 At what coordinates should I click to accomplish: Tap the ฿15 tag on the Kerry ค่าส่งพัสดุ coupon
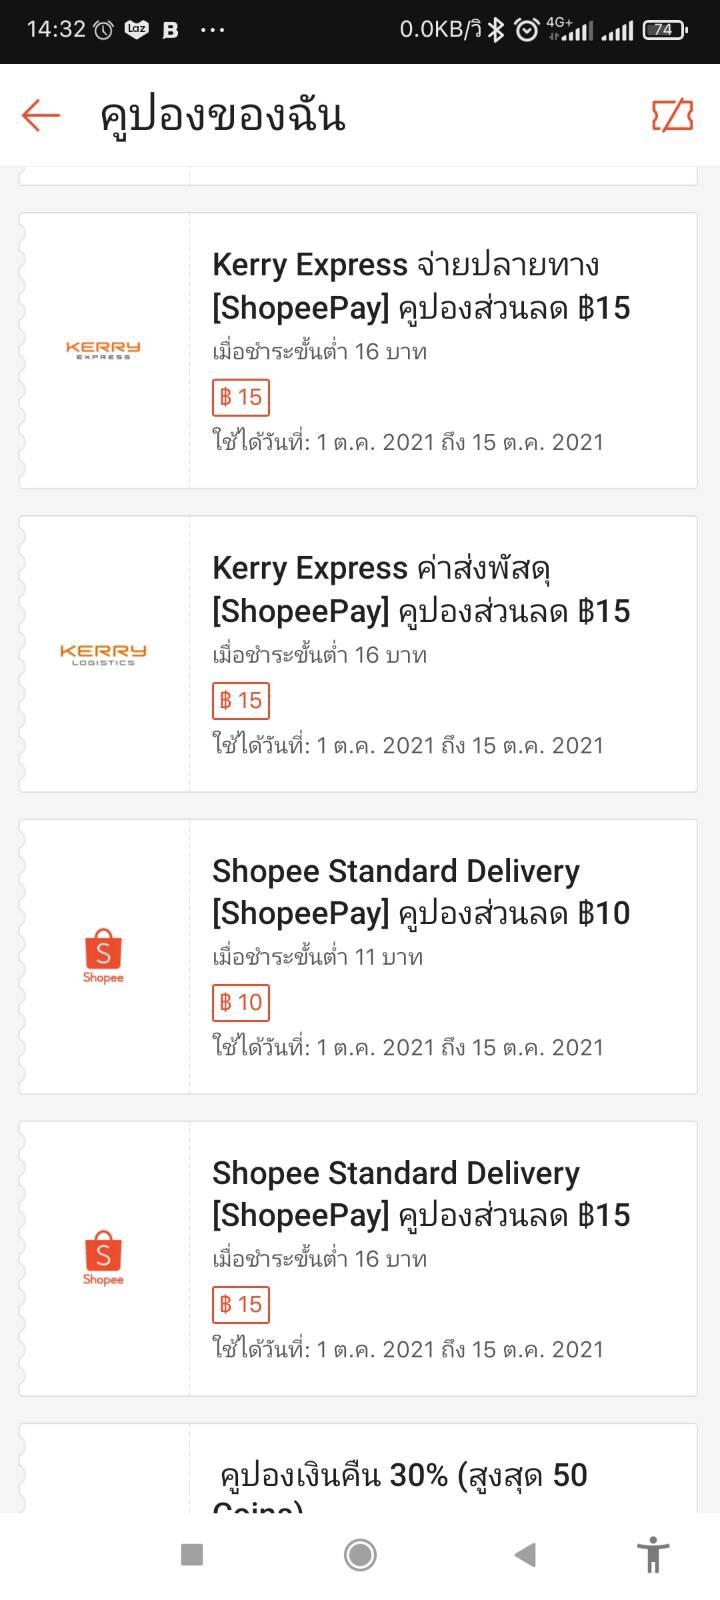click(x=241, y=700)
